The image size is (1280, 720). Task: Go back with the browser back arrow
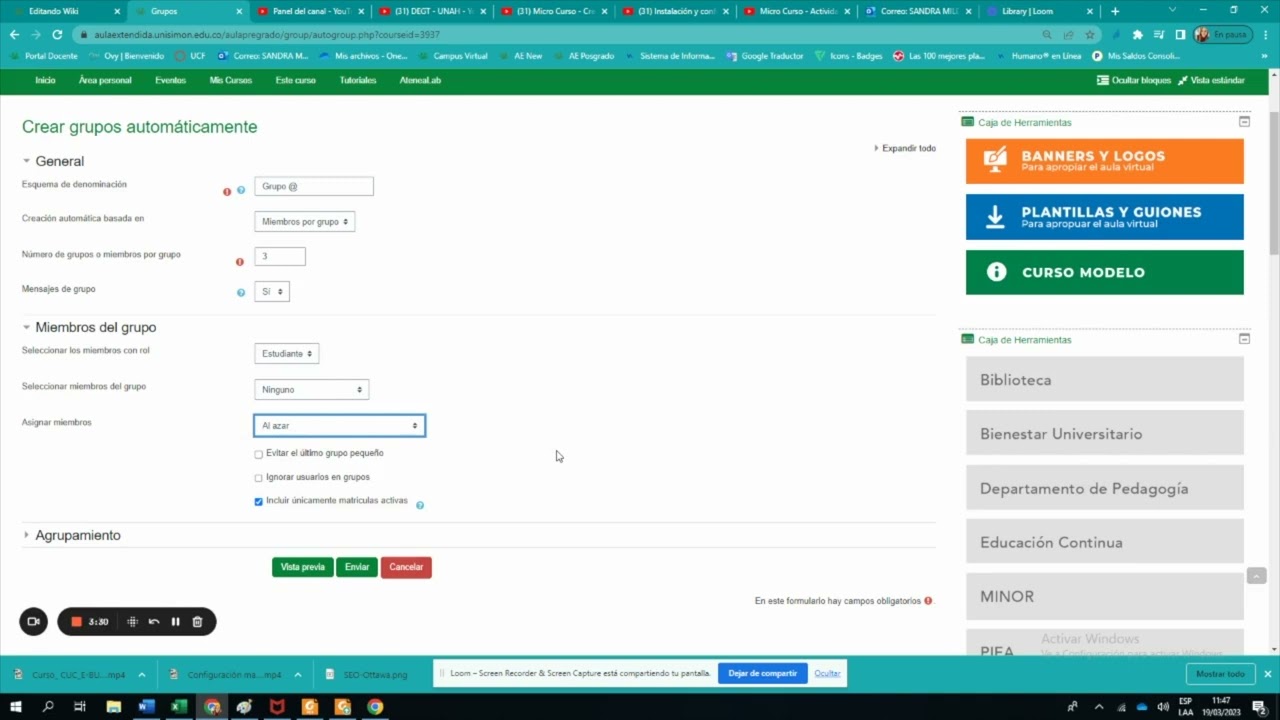(14, 34)
